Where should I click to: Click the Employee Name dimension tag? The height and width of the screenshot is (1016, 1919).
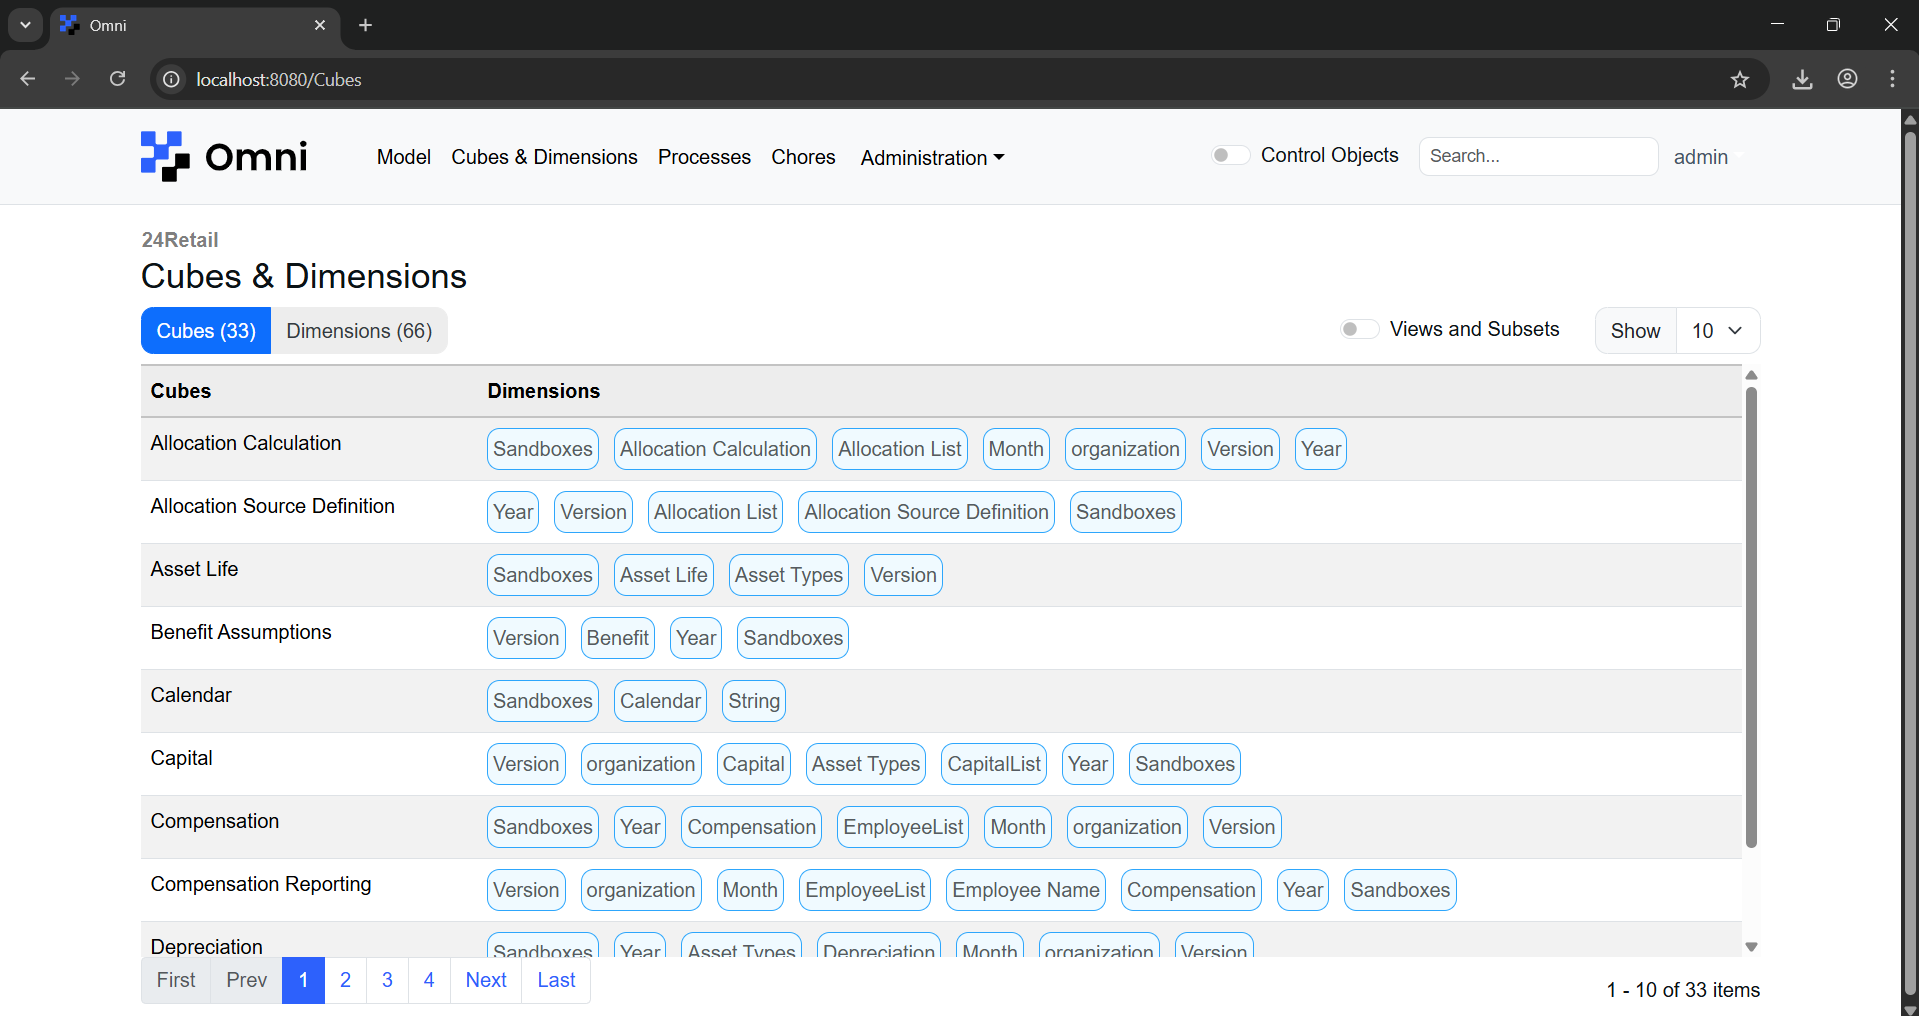[x=1026, y=890]
